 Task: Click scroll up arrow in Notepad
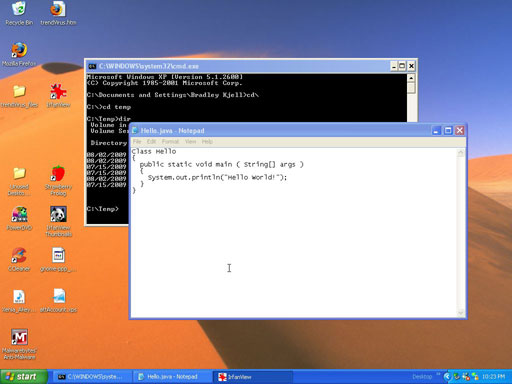click(x=461, y=153)
